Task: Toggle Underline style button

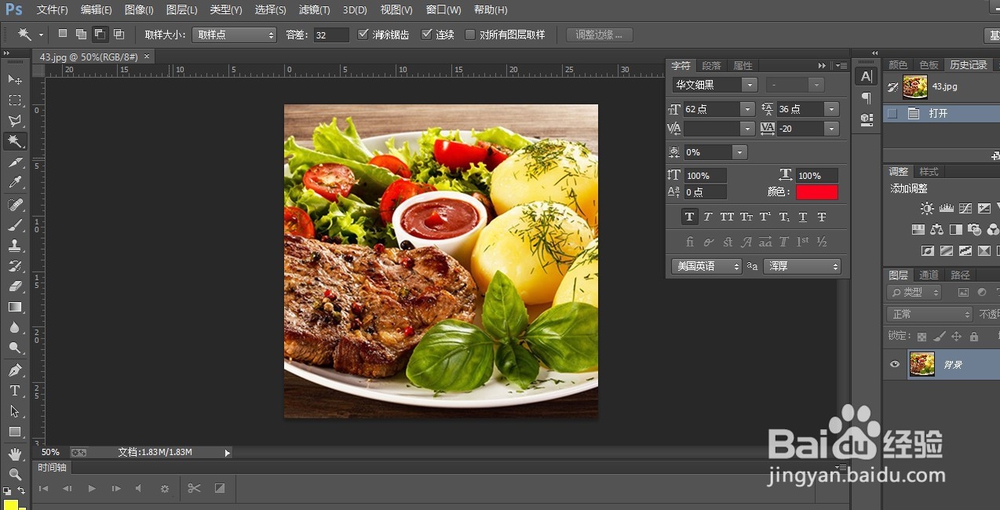Action: point(803,217)
